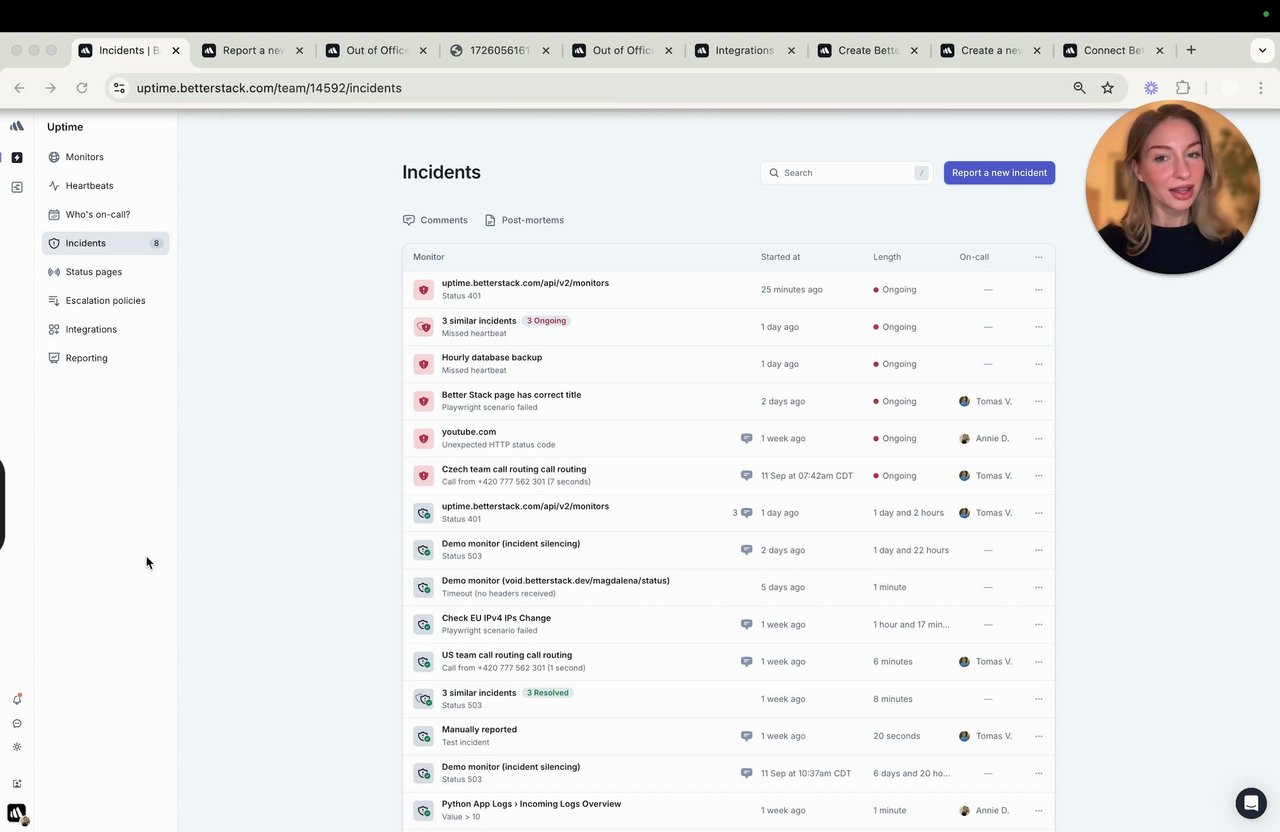The height and width of the screenshot is (832, 1280).
Task: Open options for Manually reported incident
Action: point(1038,736)
